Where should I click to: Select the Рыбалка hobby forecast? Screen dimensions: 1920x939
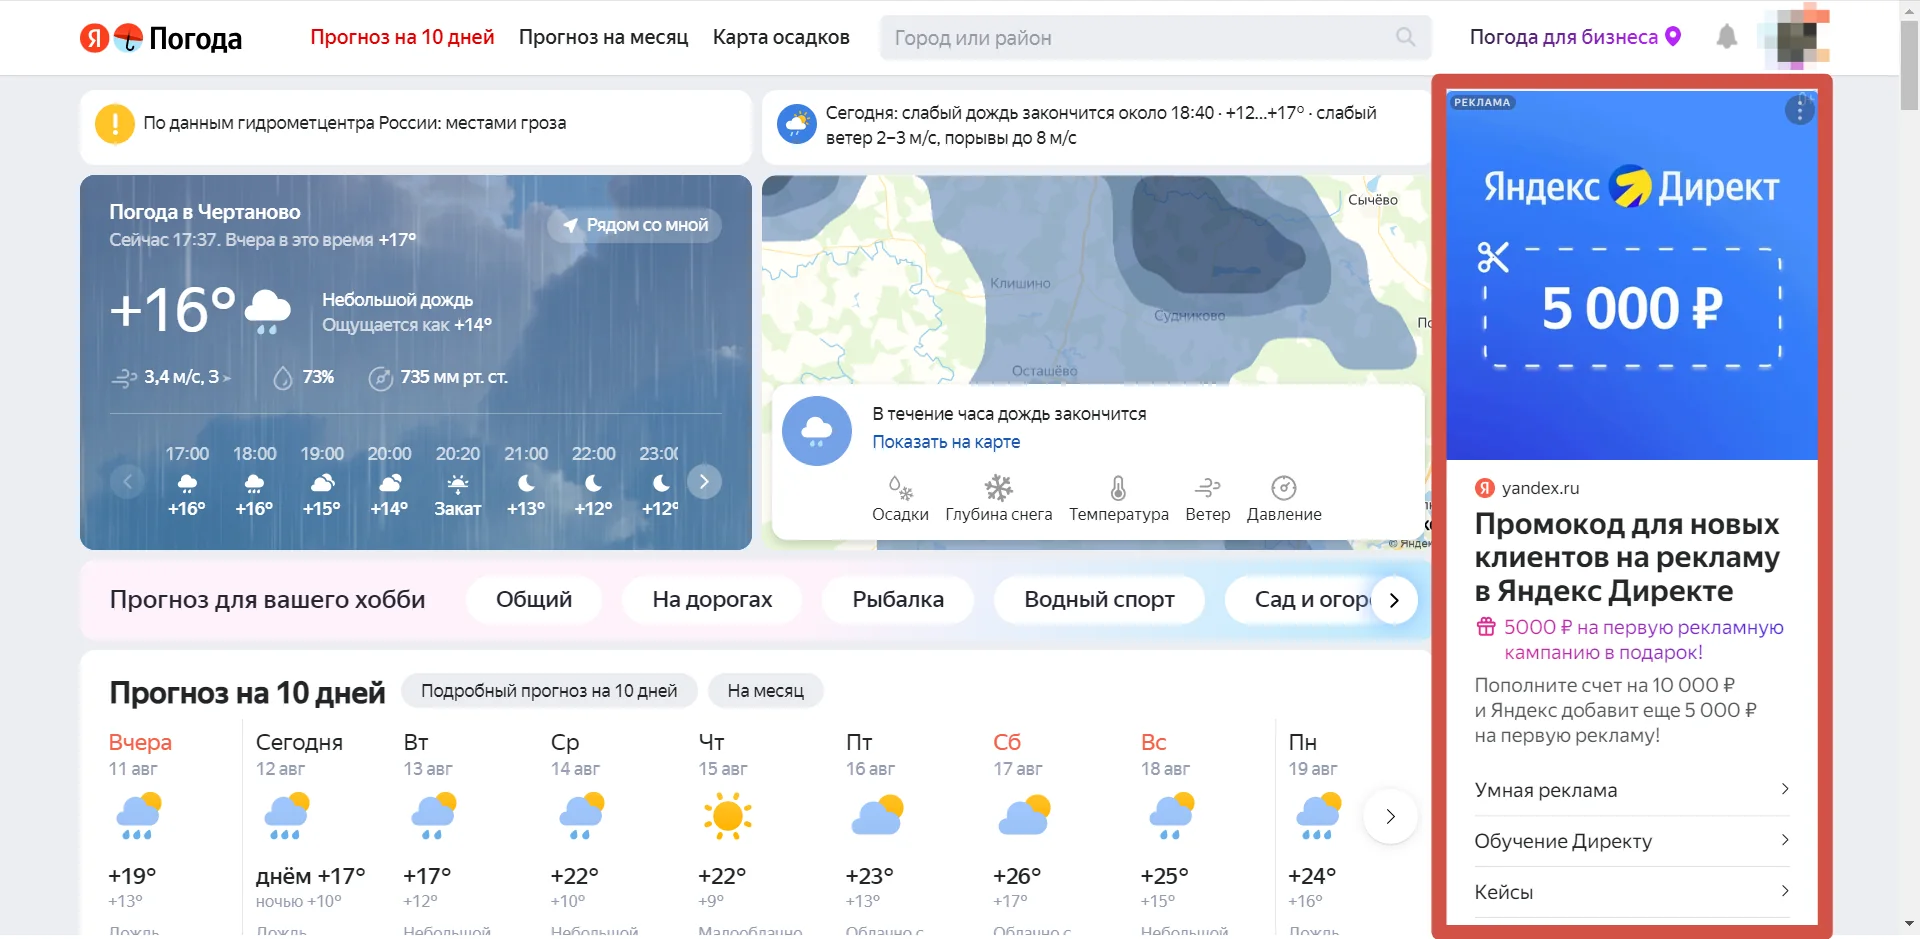coord(898,600)
